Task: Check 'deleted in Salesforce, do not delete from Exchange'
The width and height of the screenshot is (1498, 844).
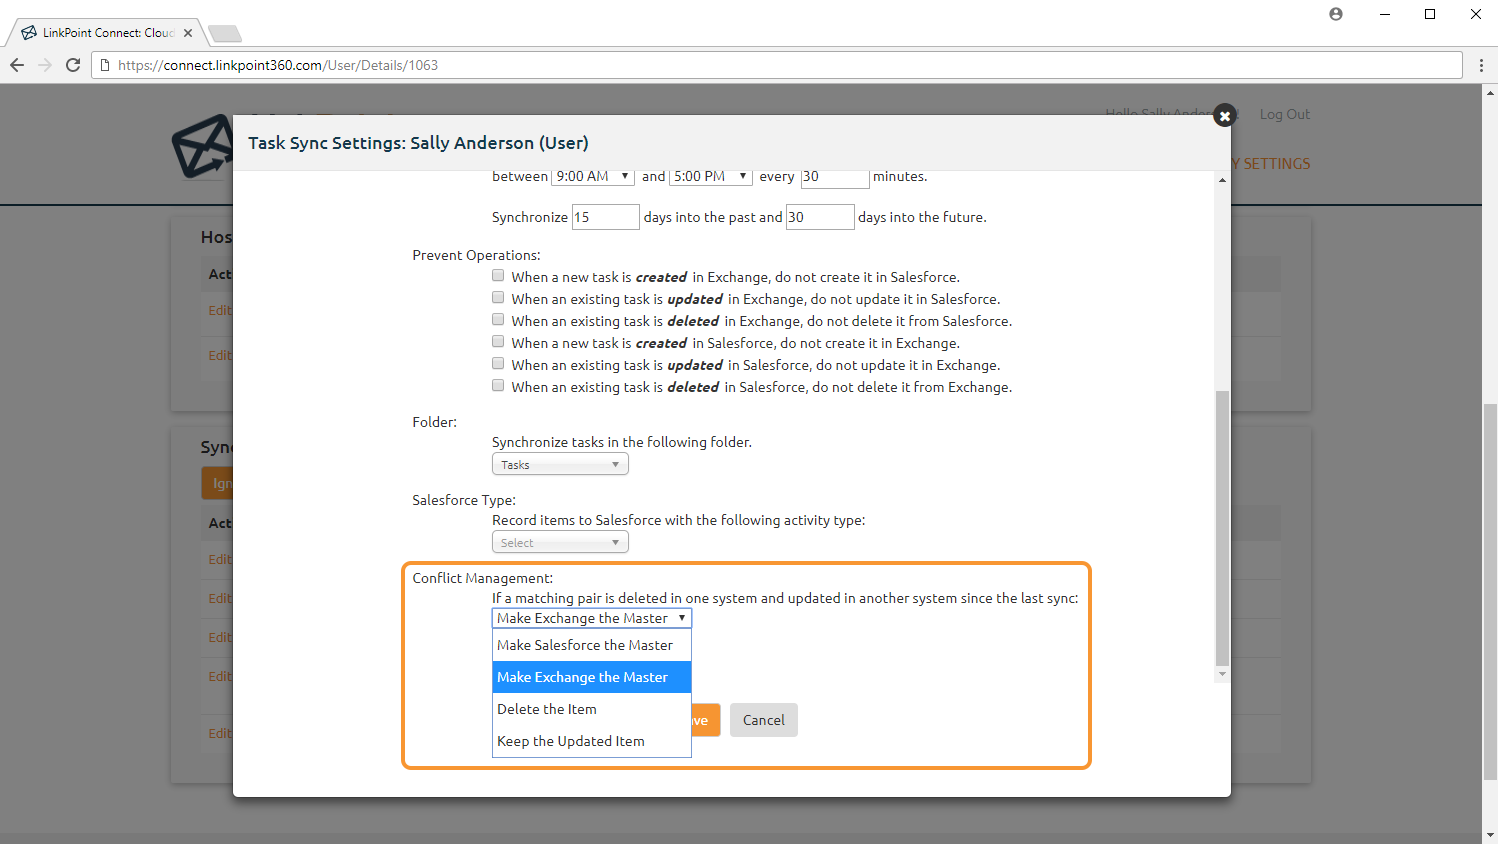Action: coord(498,385)
